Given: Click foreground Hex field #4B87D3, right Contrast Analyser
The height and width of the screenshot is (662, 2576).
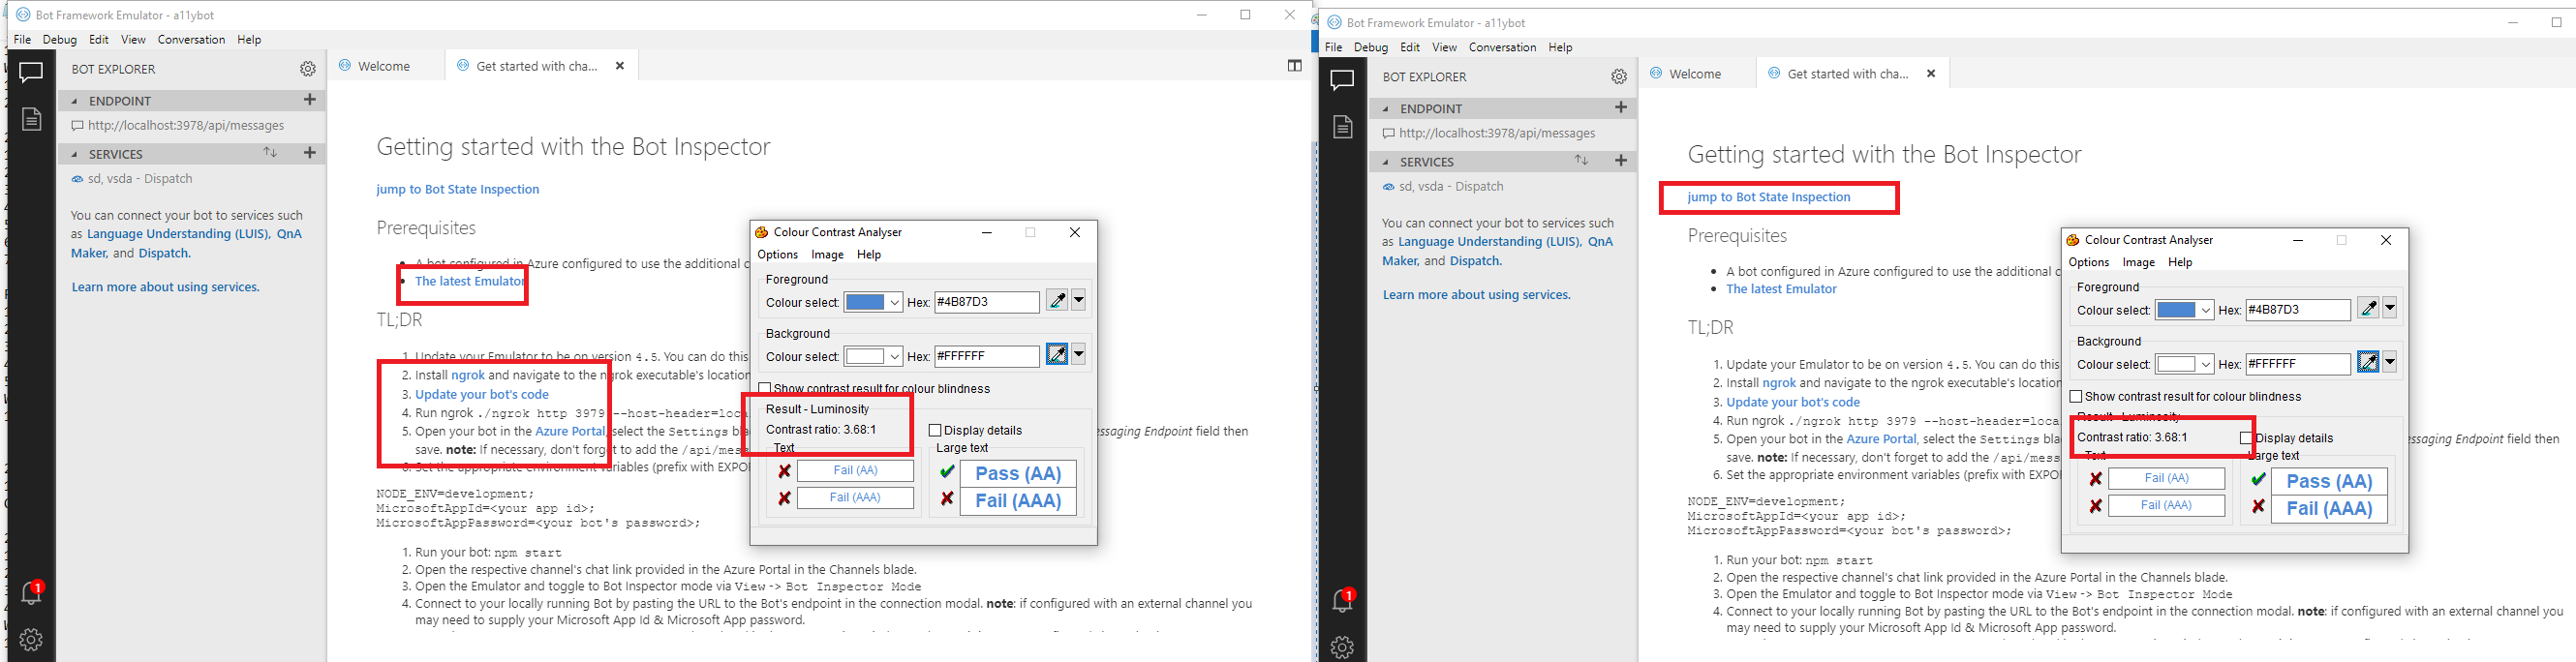Looking at the screenshot, I should 2298,310.
